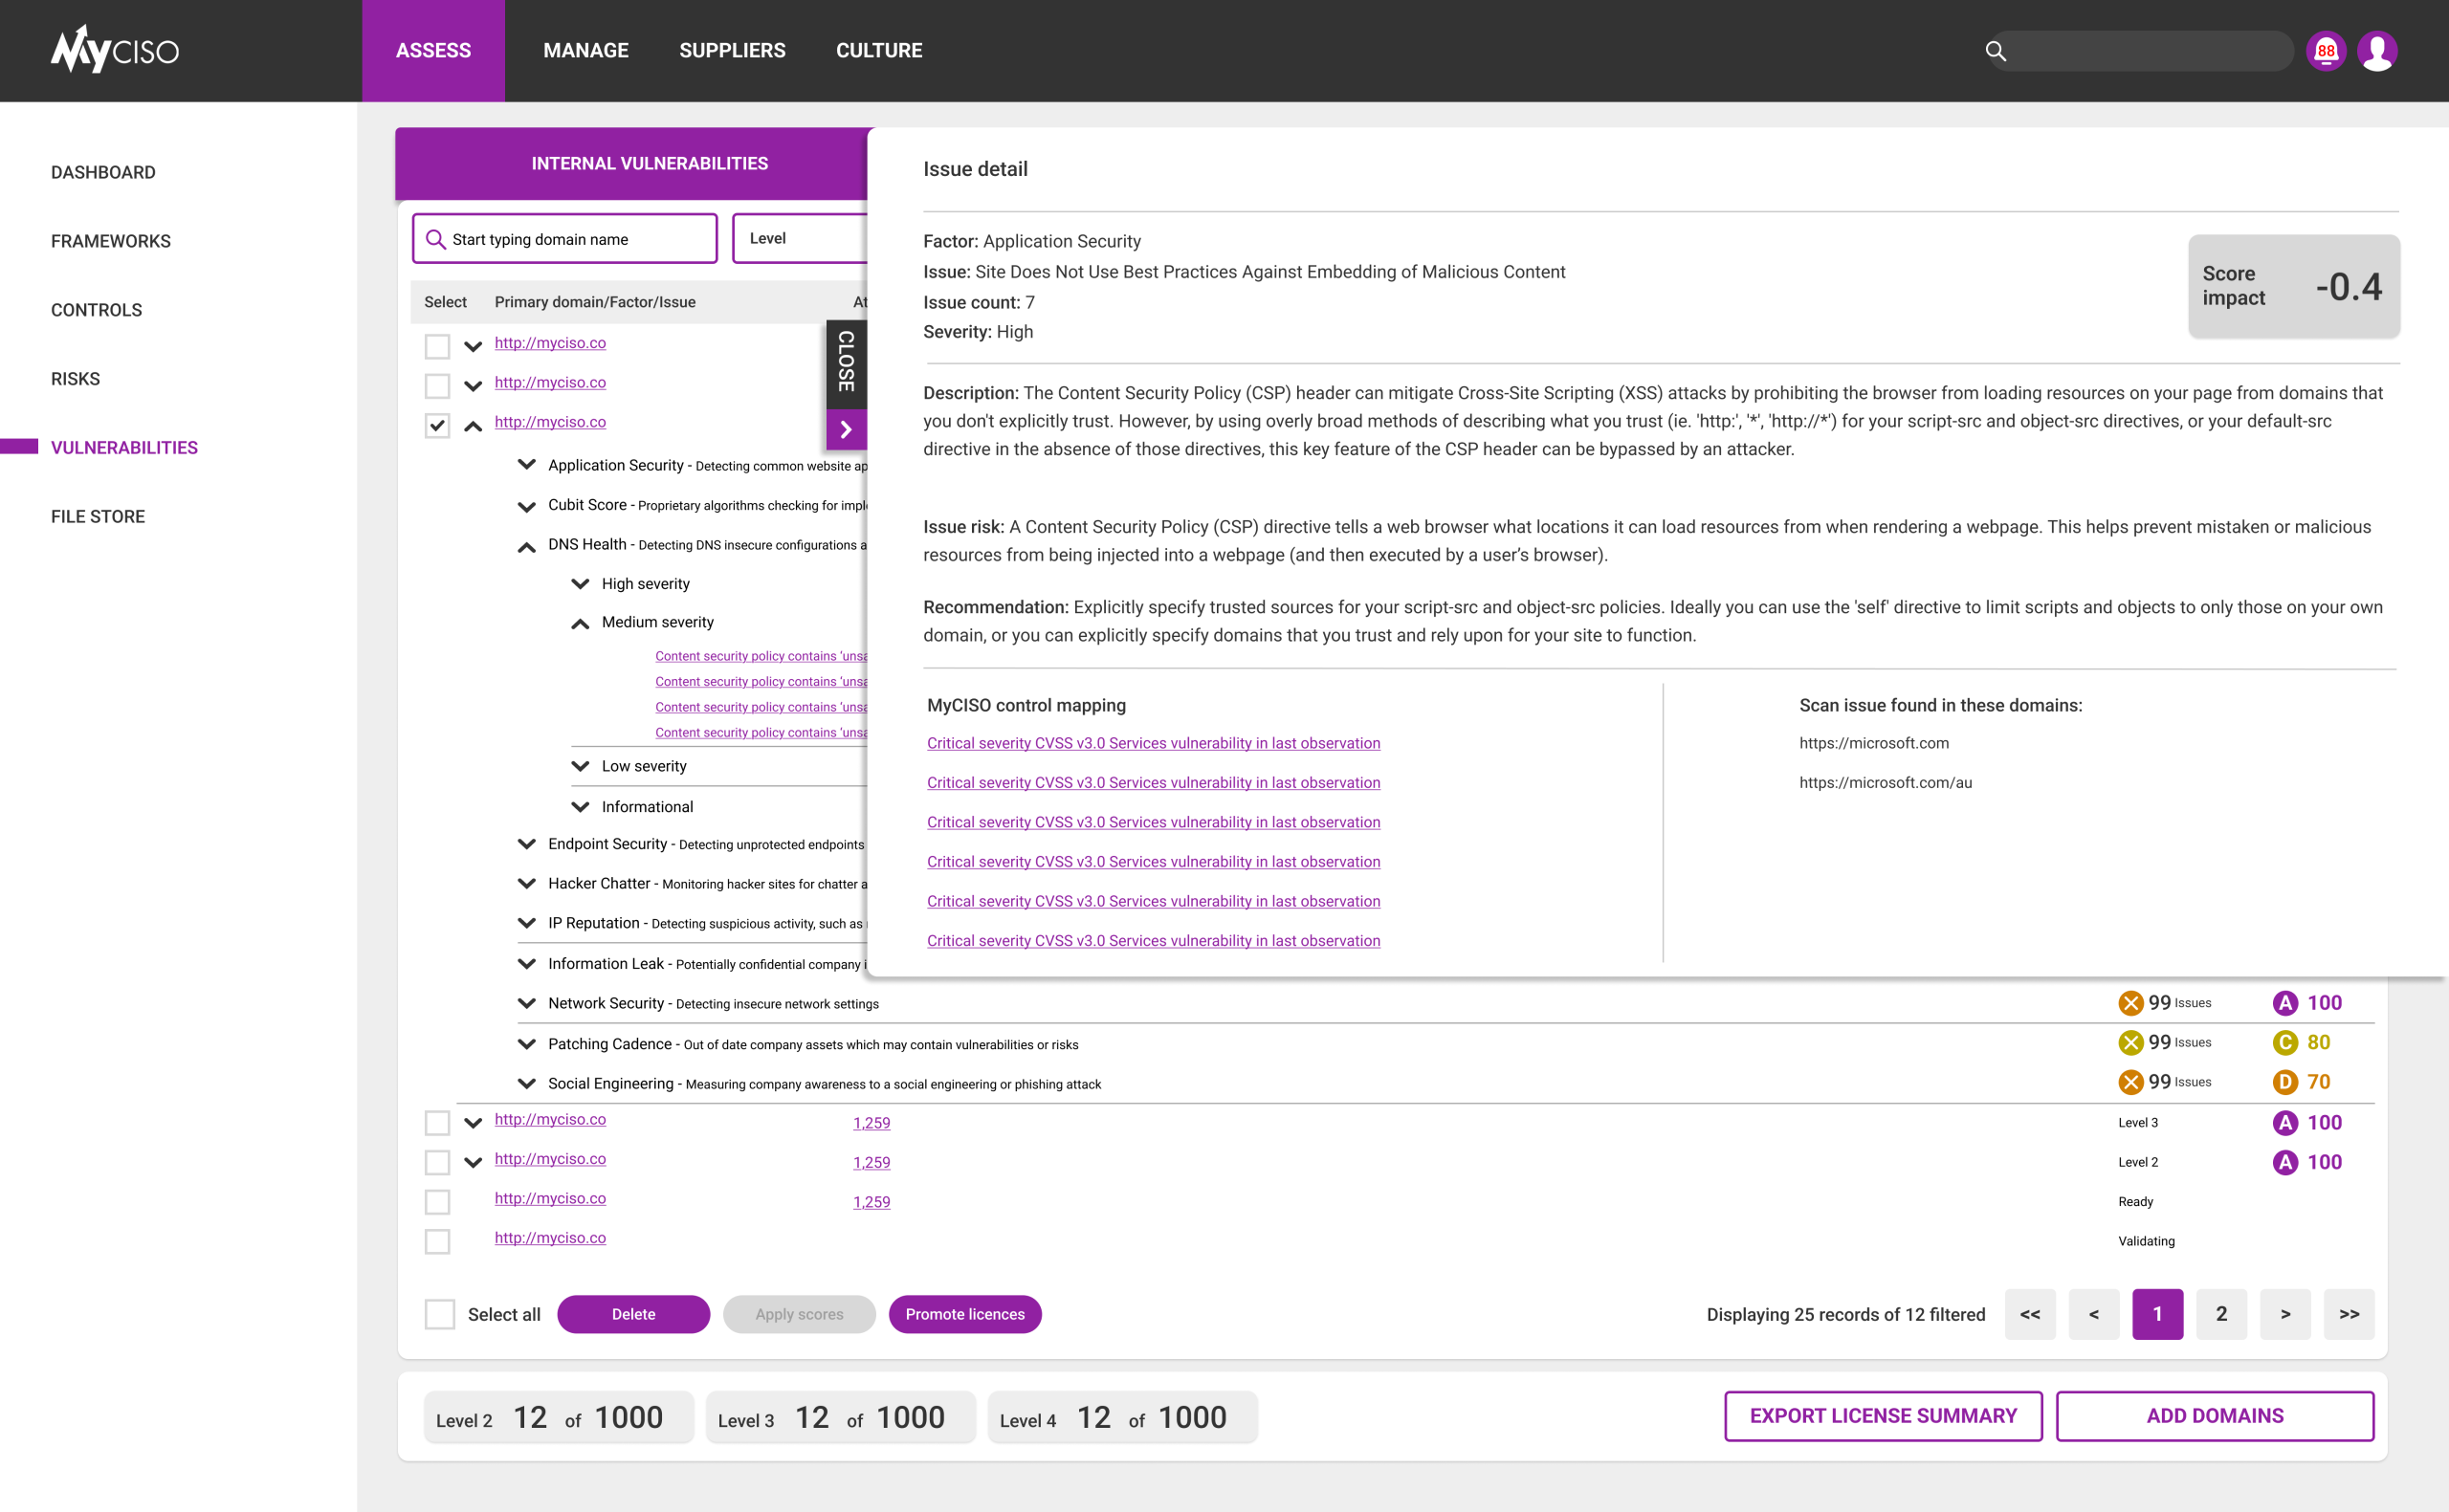The image size is (2449, 1512).
Task: Click the Promote licences button
Action: pos(964,1314)
